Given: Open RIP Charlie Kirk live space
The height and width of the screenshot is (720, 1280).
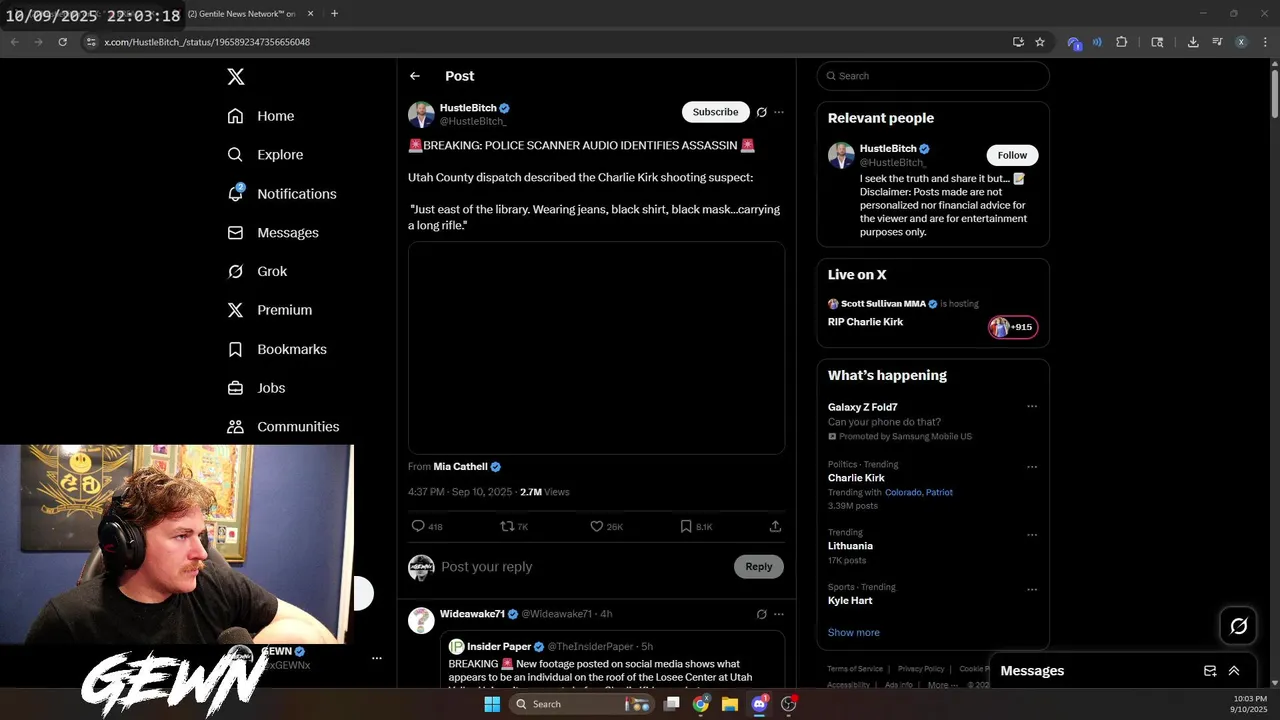Looking at the screenshot, I should pos(865,322).
